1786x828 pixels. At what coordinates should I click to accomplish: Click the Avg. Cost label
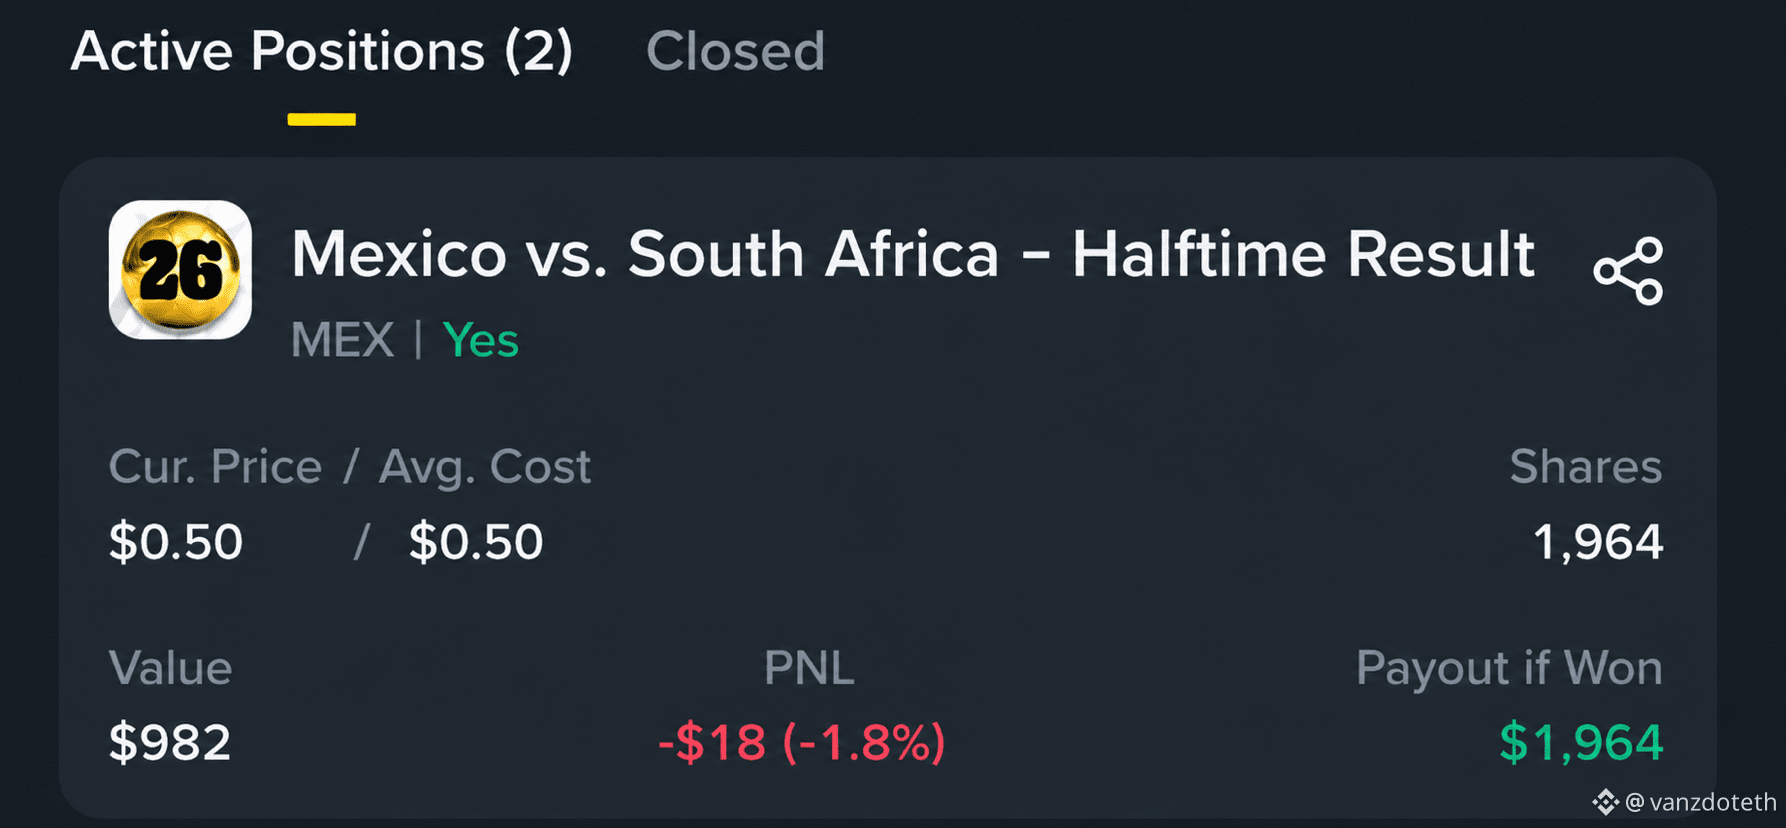(x=485, y=467)
